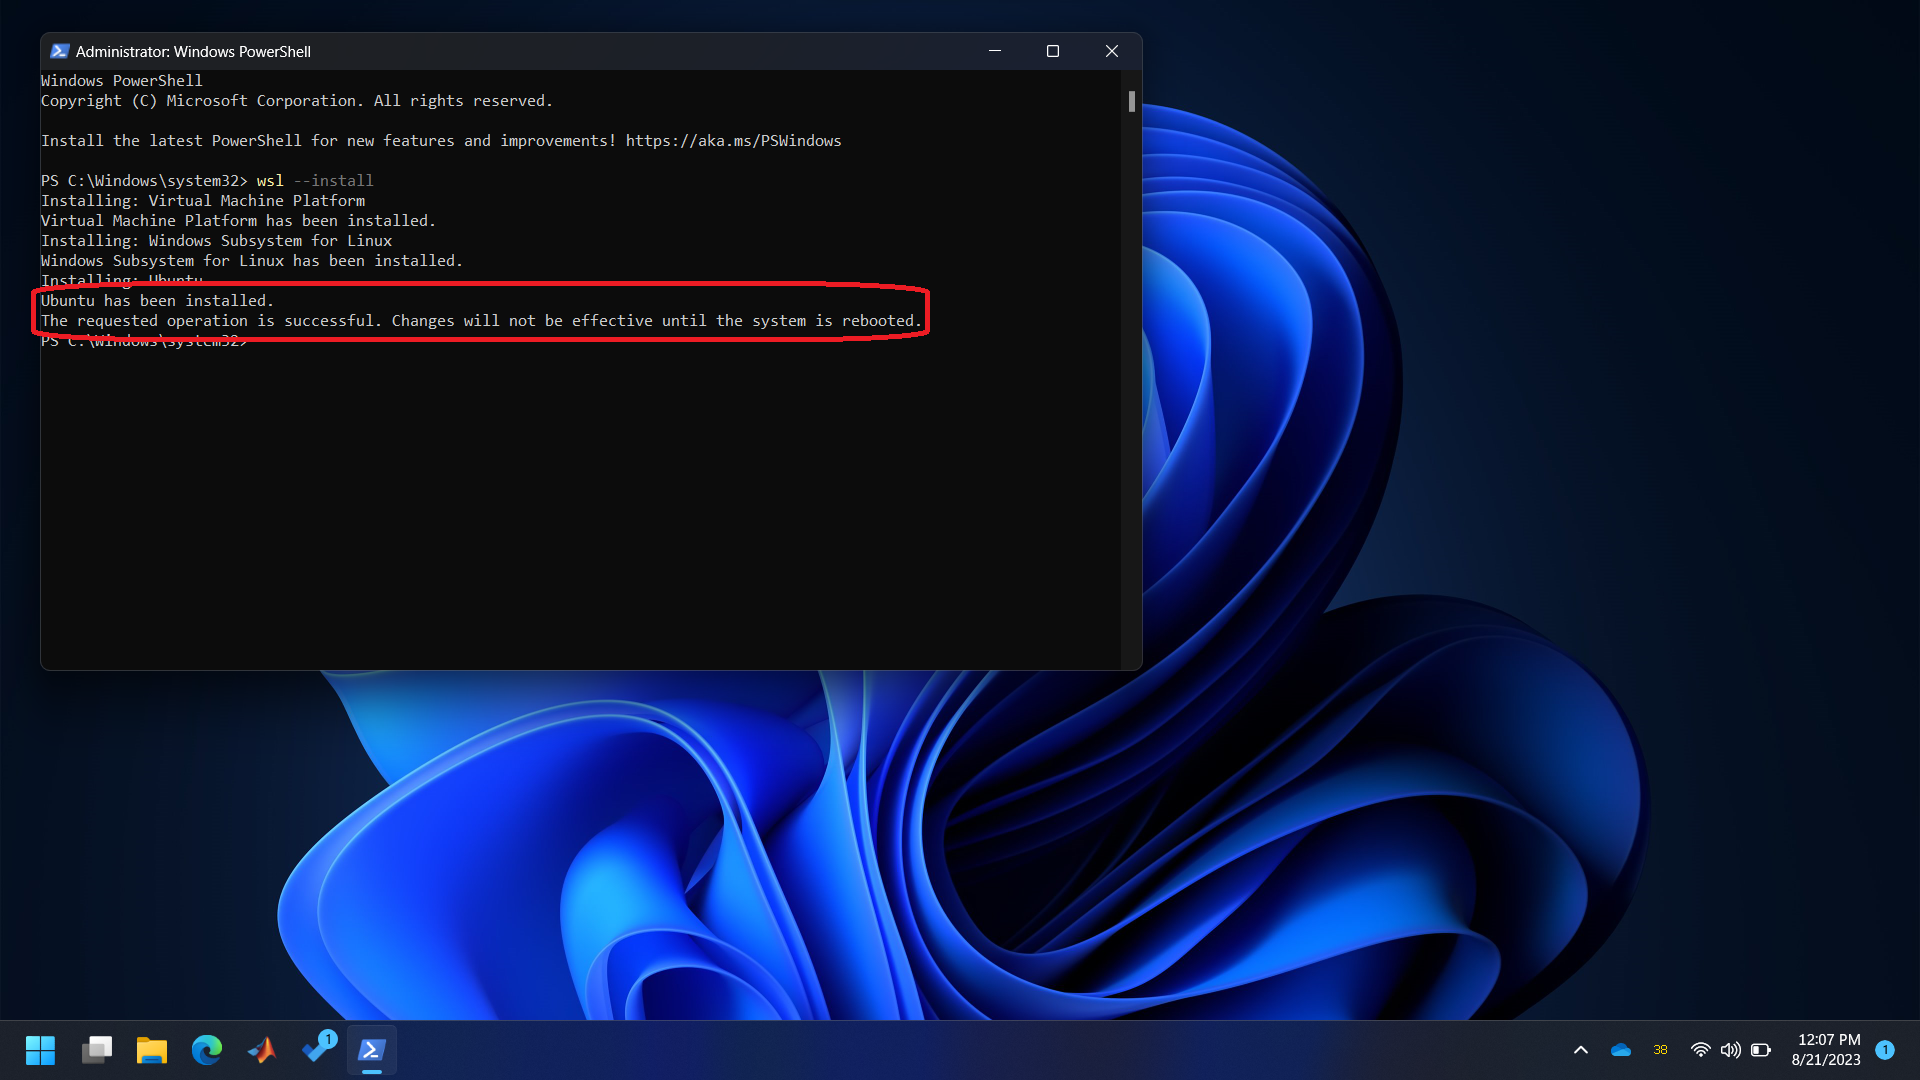Click the PowerShell taskbar icon
The width and height of the screenshot is (1920, 1080).
pyautogui.click(x=372, y=1050)
